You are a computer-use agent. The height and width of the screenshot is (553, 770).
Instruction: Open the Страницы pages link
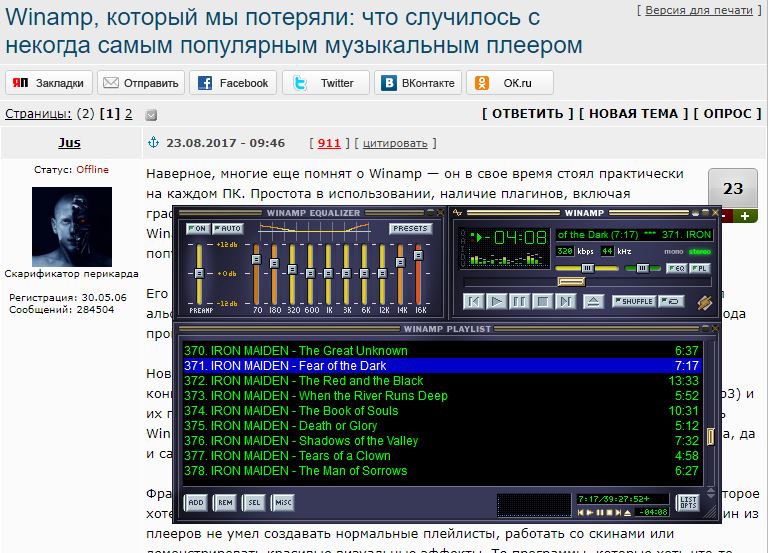coord(38,113)
